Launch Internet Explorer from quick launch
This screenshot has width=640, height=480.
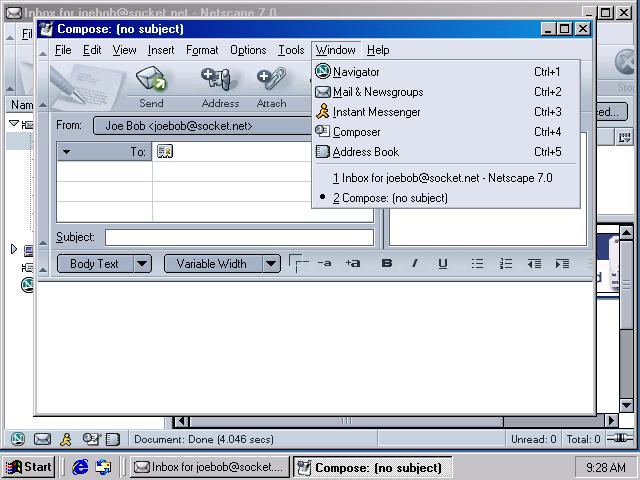click(x=80, y=467)
